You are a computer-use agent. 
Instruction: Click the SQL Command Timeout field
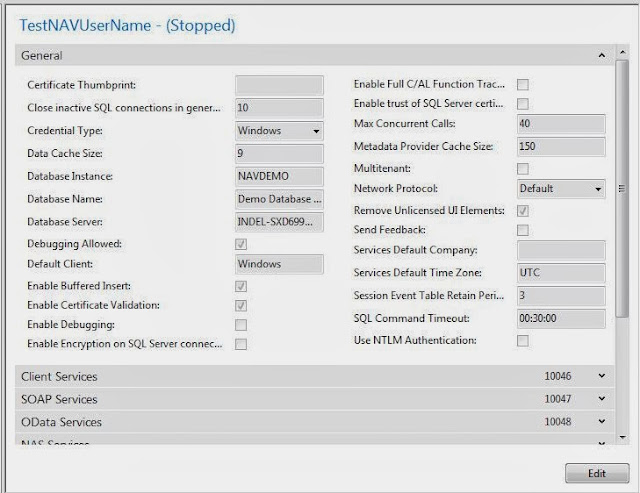(561, 318)
